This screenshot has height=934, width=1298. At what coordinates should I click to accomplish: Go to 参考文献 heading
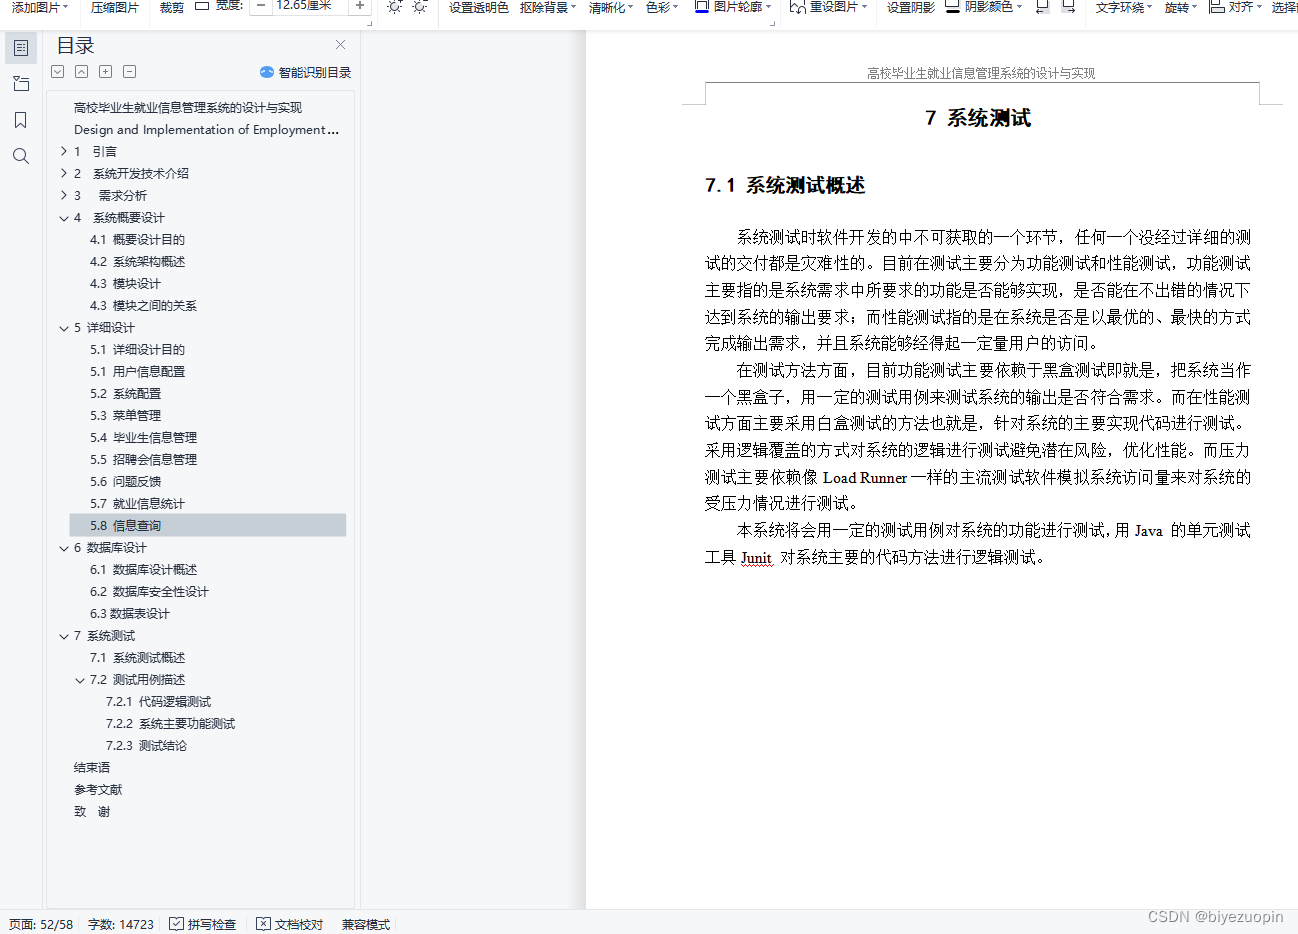(98, 789)
